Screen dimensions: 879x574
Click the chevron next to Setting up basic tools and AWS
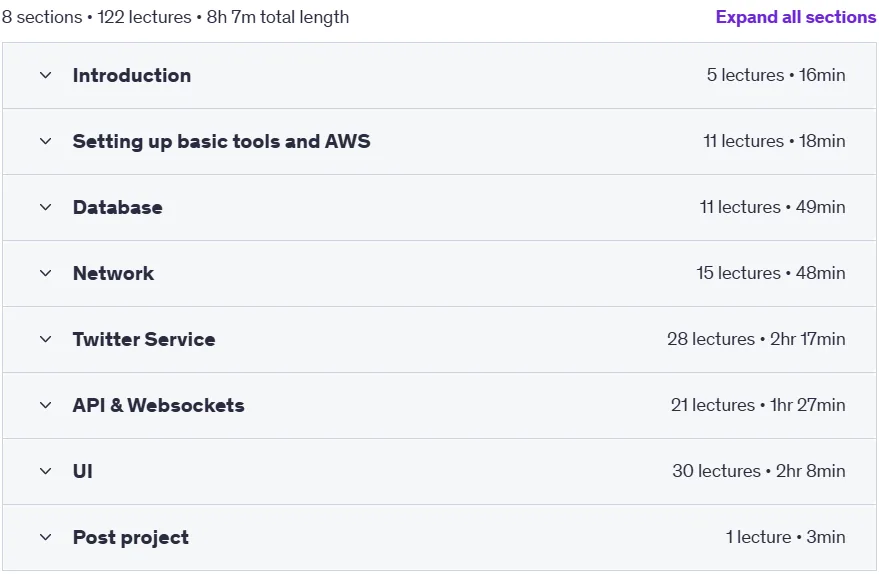[x=45, y=141]
